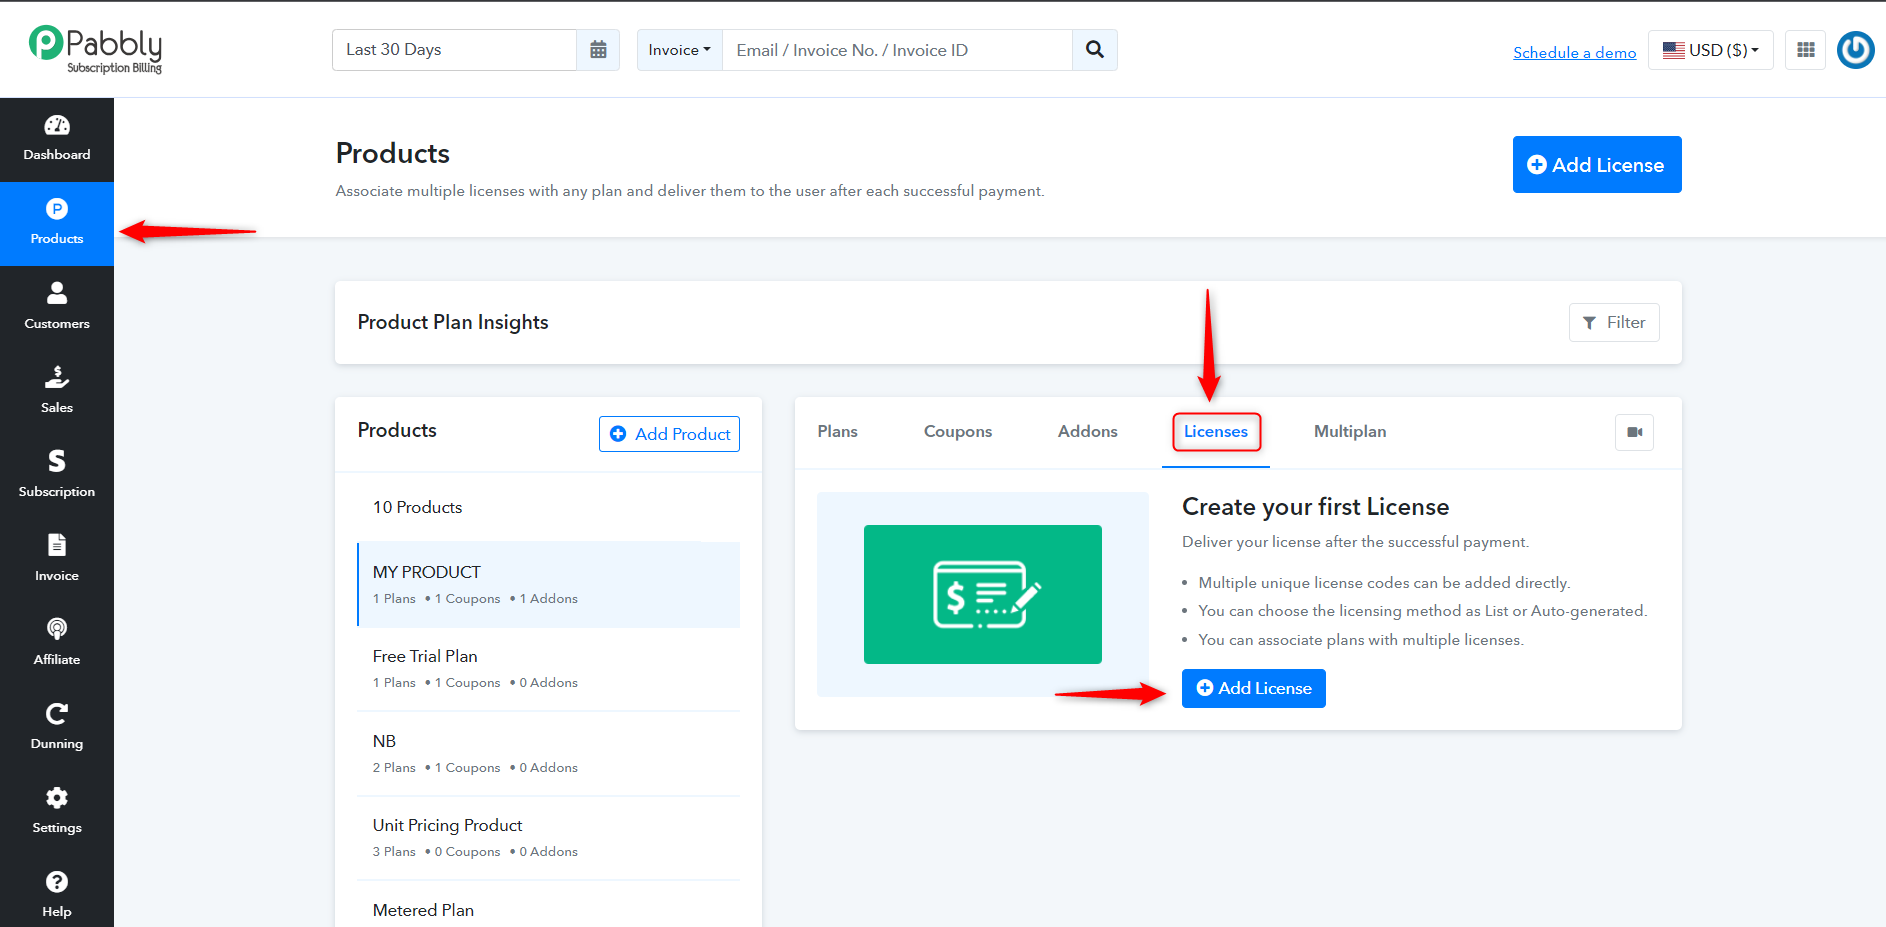Switch to the Multiplan tab
Image resolution: width=1886 pixels, height=927 pixels.
pyautogui.click(x=1350, y=432)
